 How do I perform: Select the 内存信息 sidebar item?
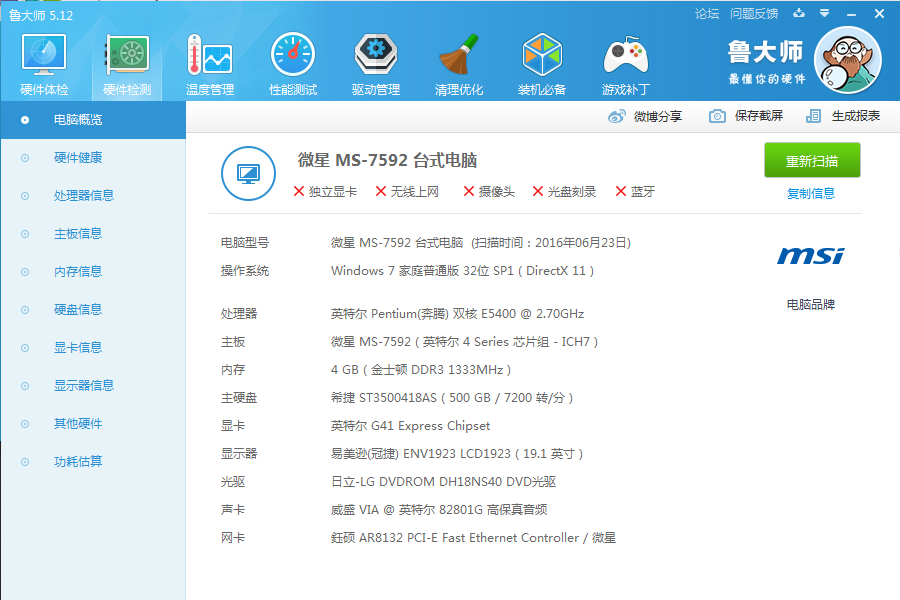click(x=64, y=271)
